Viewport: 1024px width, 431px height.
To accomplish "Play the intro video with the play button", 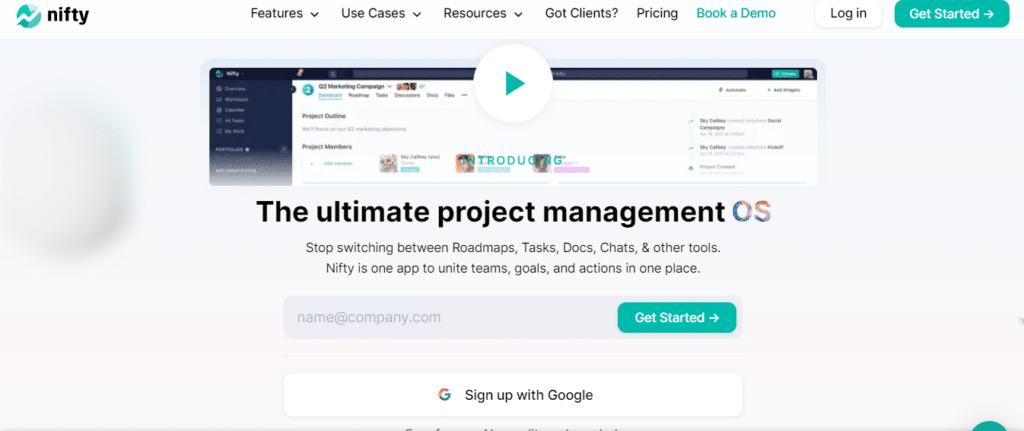I will pos(514,84).
